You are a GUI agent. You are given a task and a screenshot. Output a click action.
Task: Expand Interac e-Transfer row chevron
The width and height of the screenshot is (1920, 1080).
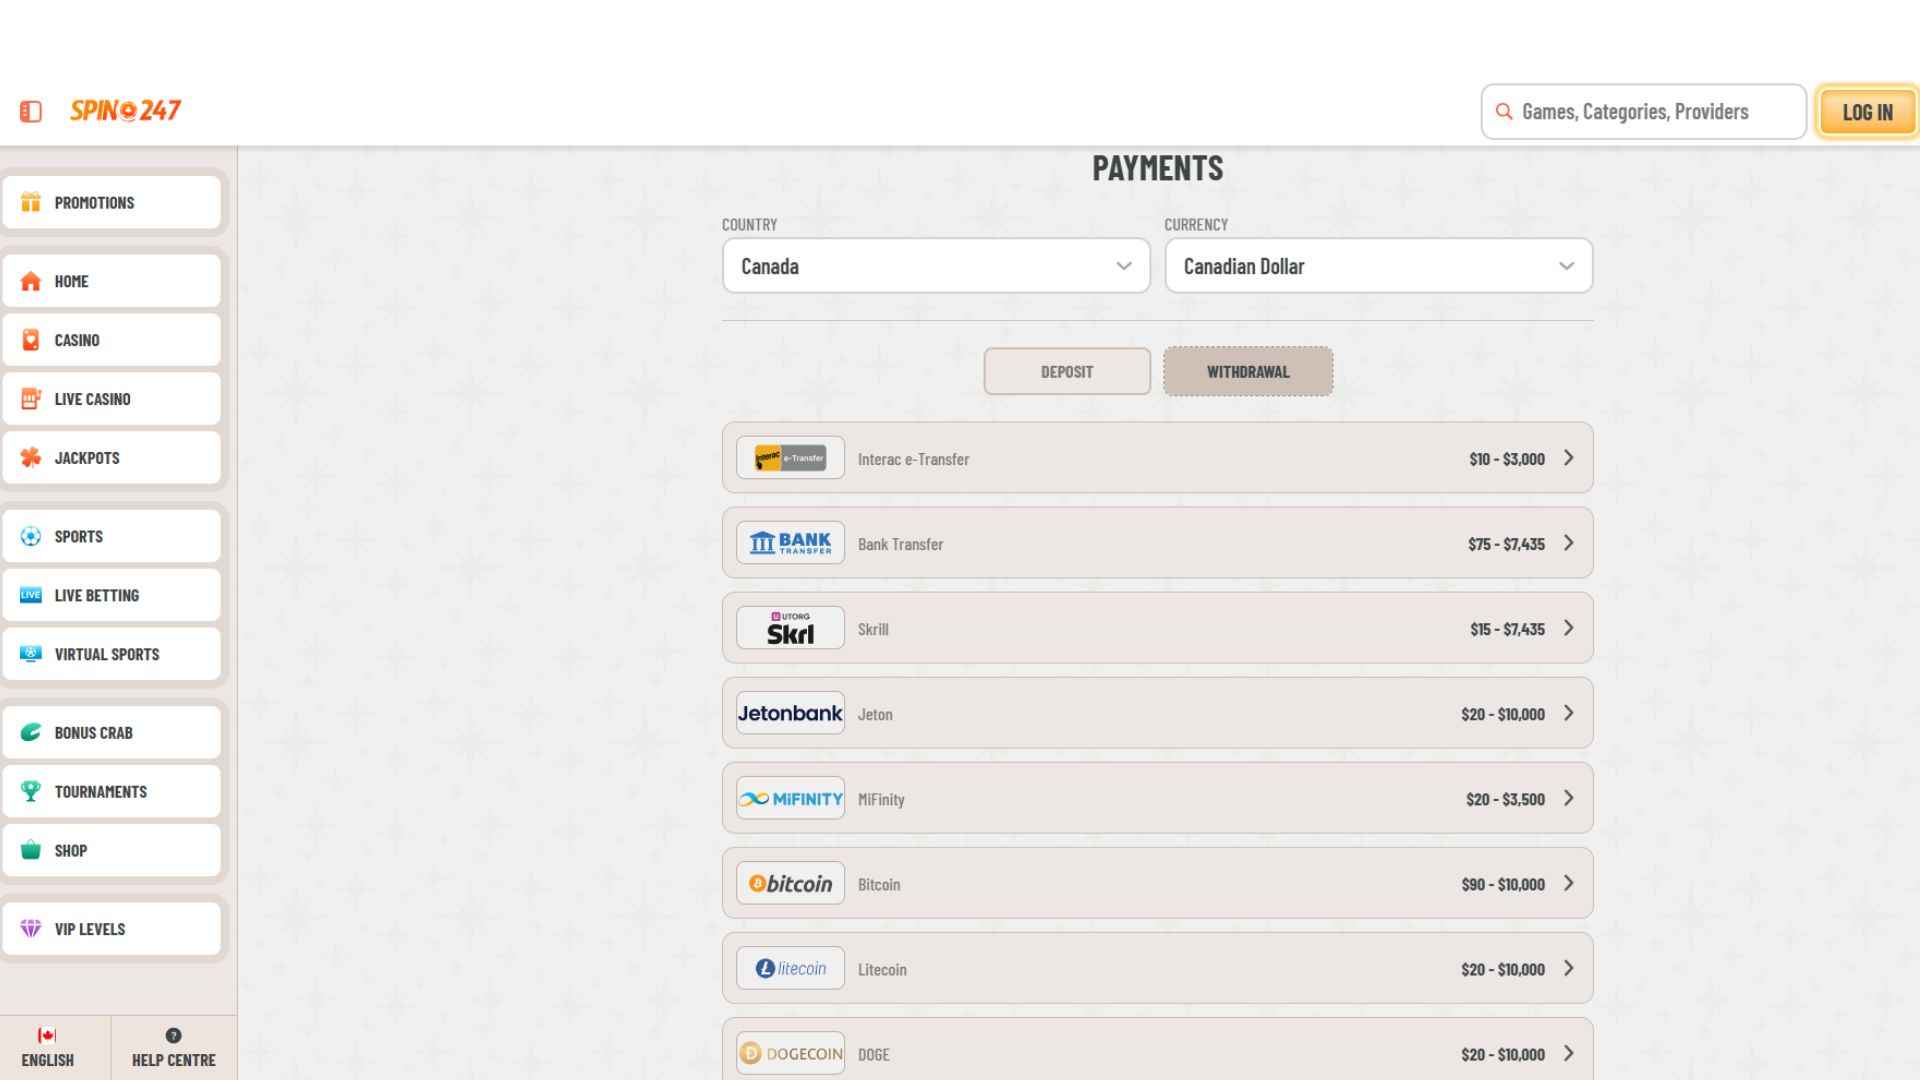[1568, 458]
